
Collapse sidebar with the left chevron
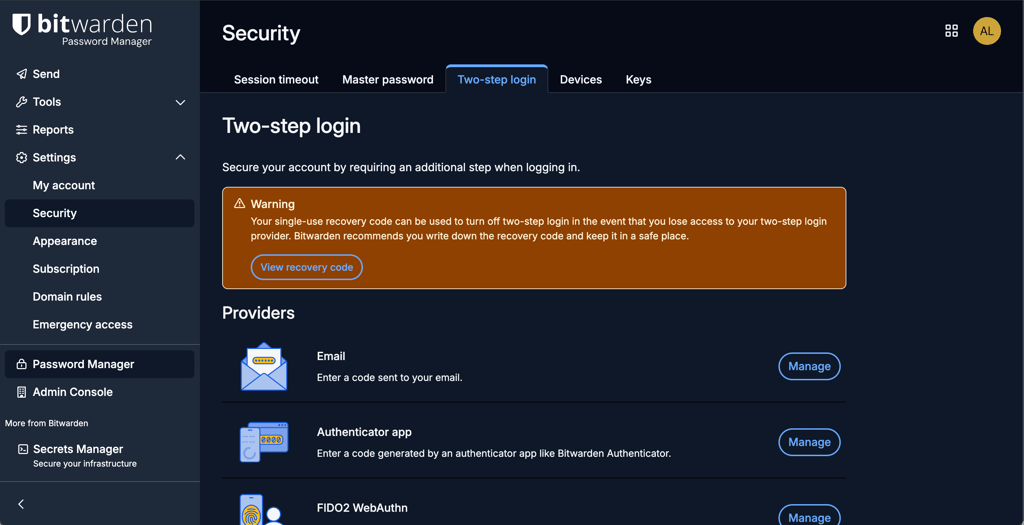point(21,504)
